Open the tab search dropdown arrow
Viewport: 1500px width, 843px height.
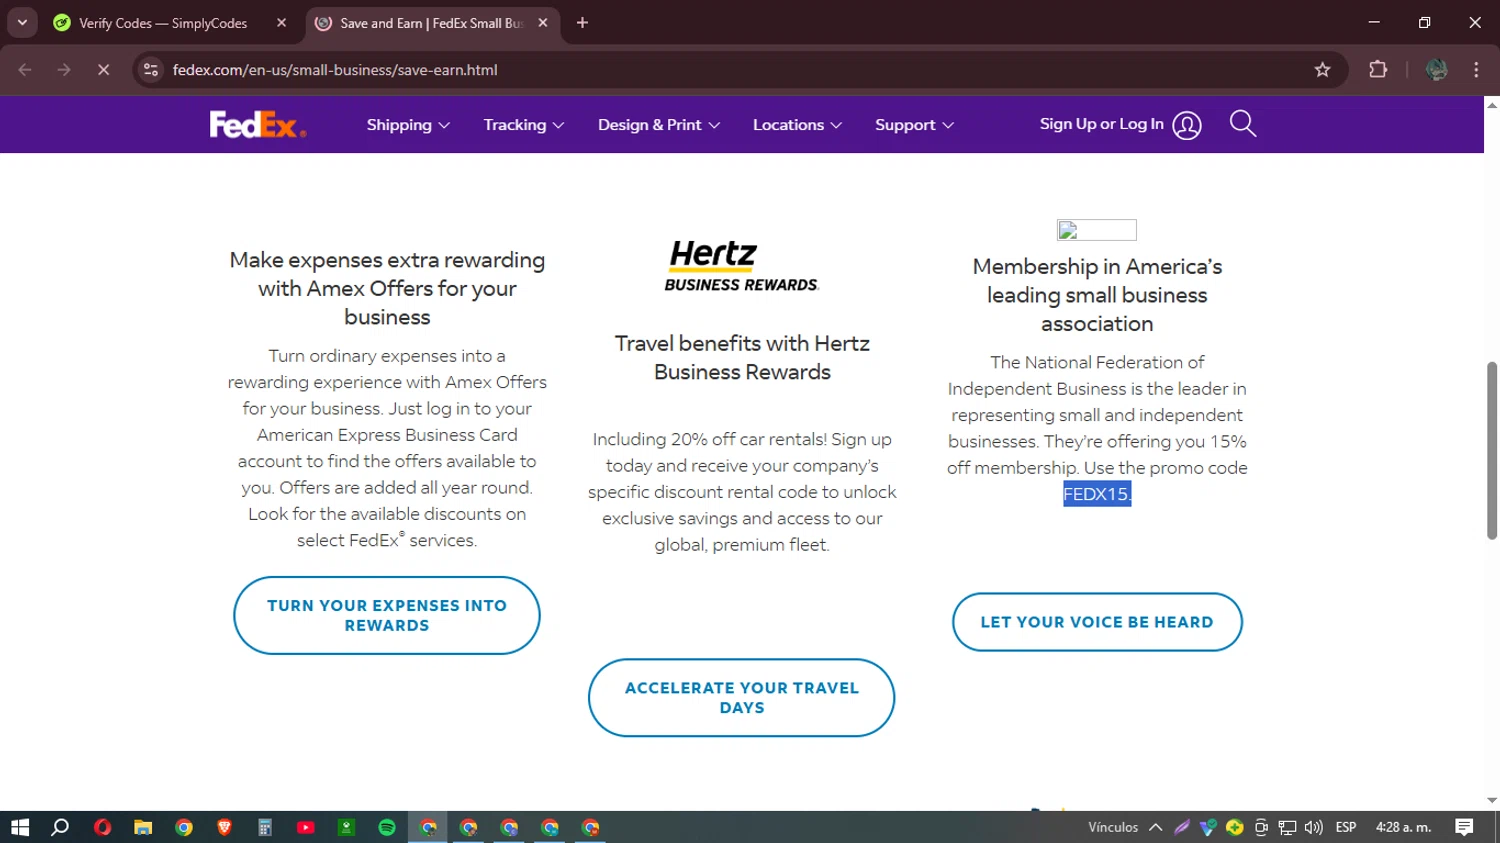(22, 23)
